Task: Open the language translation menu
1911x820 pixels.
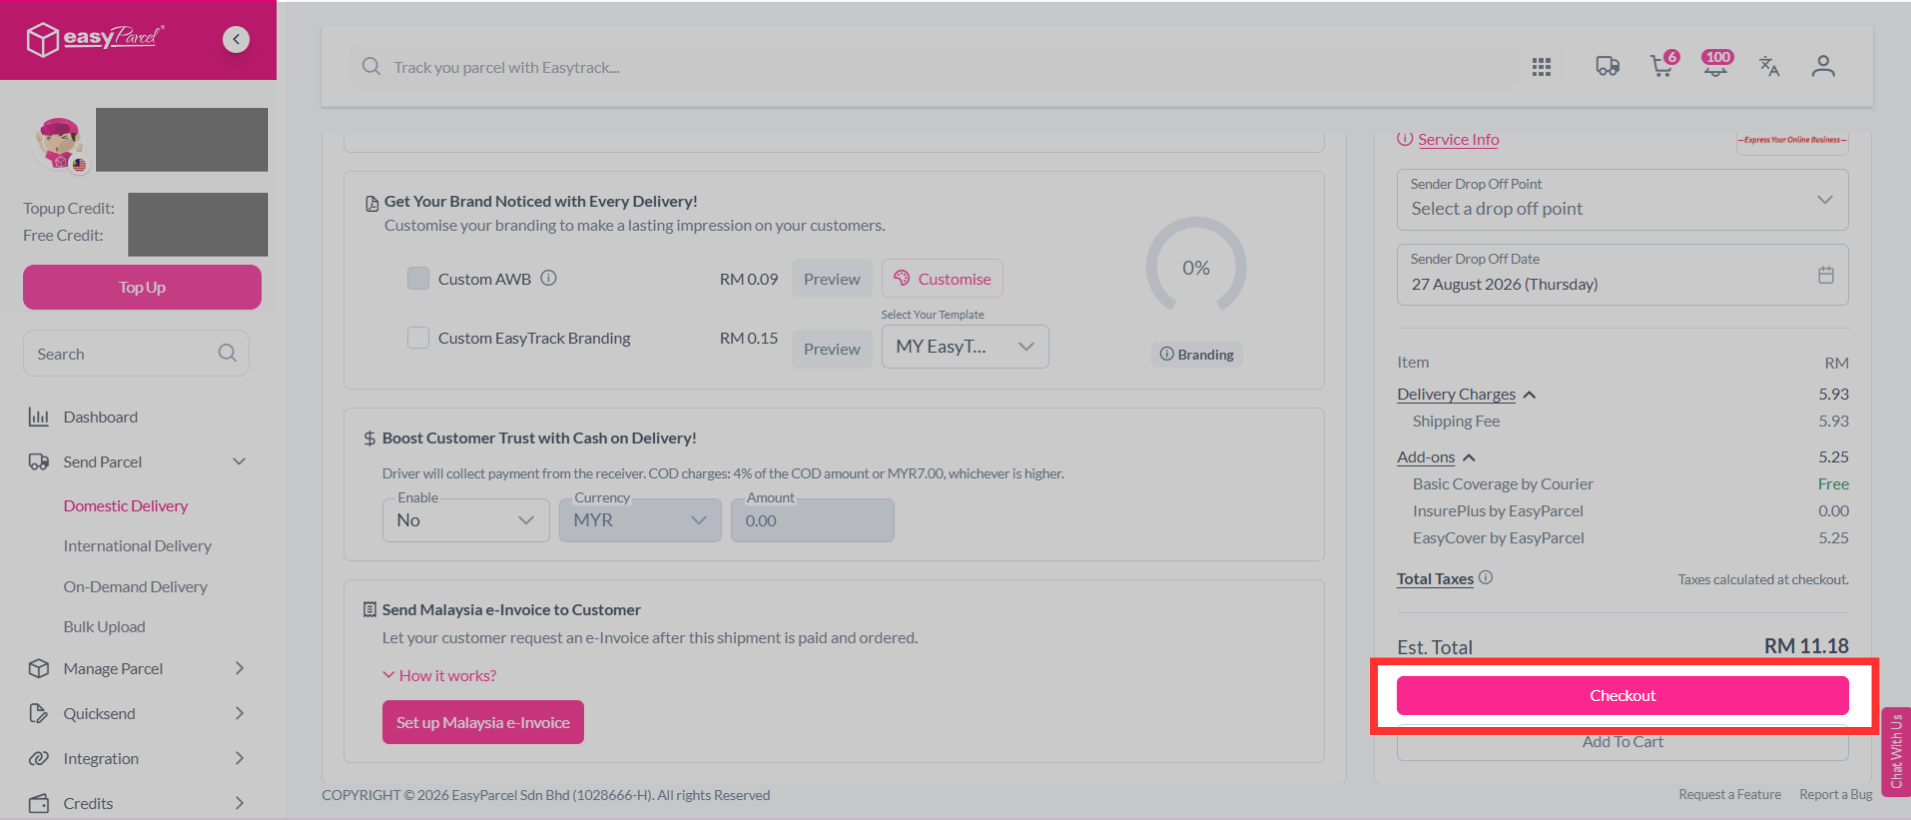Action: tap(1769, 66)
